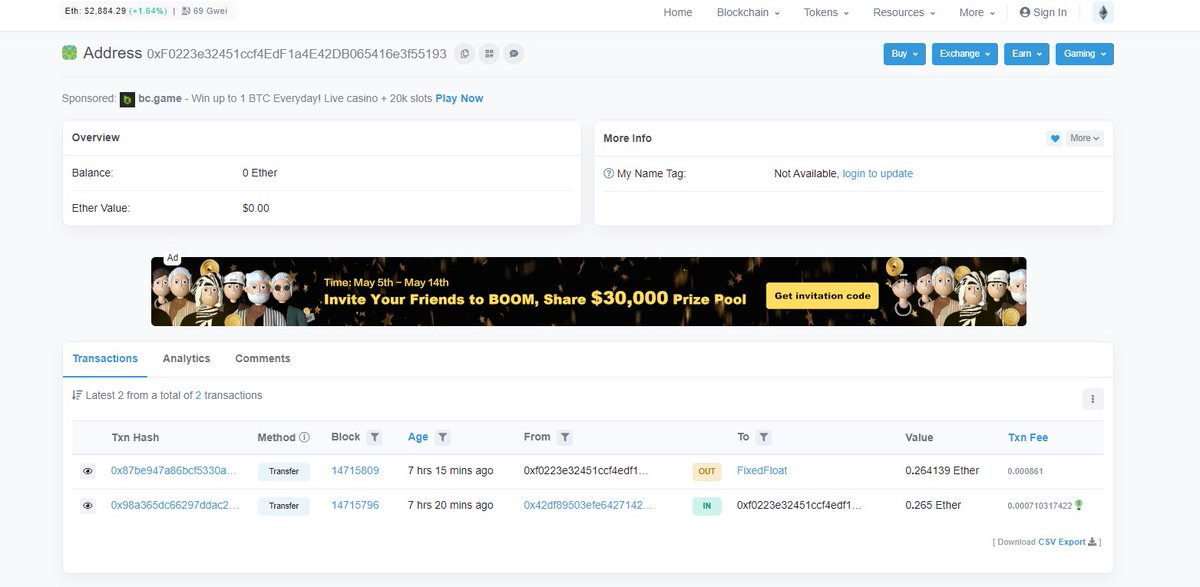This screenshot has height=587, width=1200.
Task: Expand the Buy dropdown button
Action: 904,54
